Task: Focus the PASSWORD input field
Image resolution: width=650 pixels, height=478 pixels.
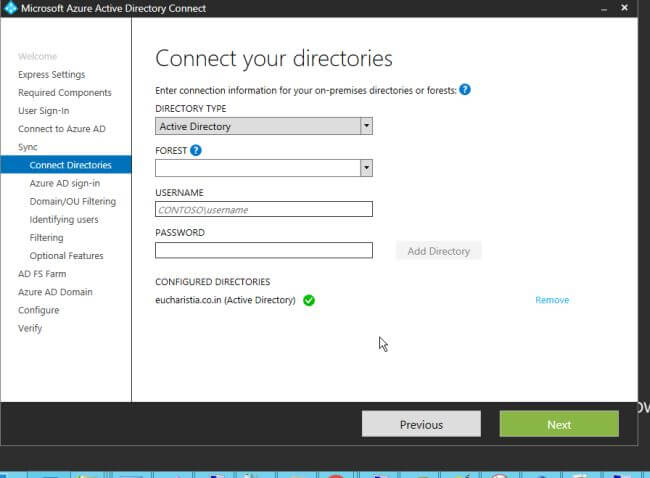Action: click(264, 250)
